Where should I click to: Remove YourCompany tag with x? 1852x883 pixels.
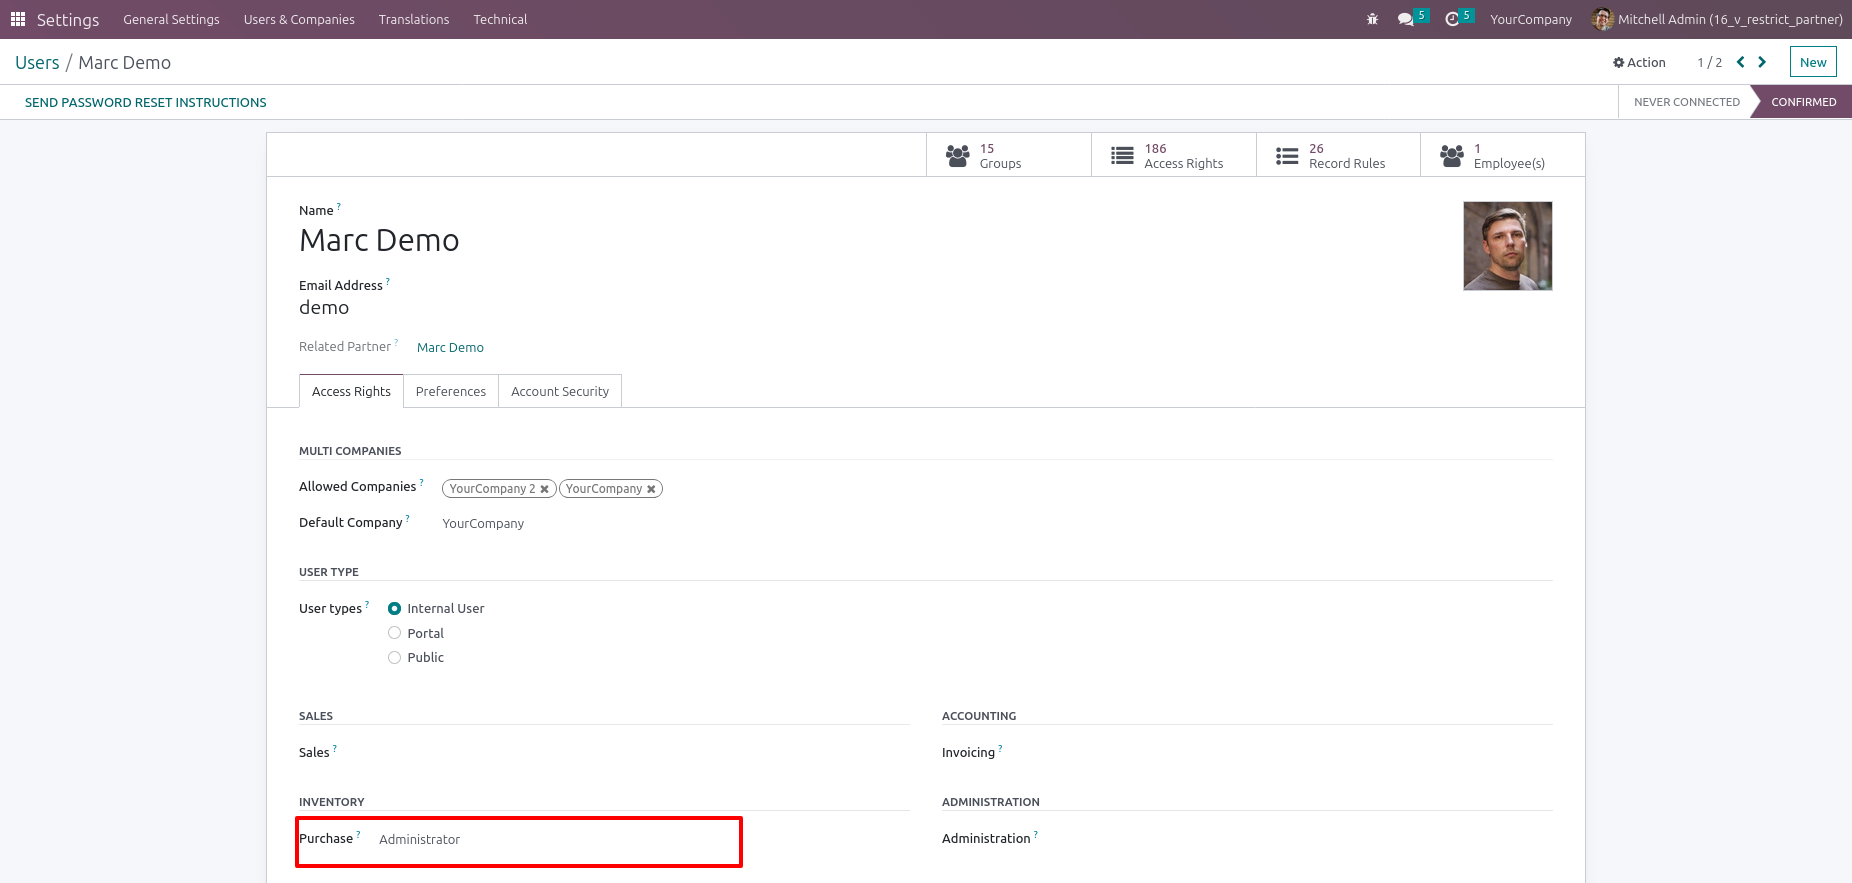651,489
